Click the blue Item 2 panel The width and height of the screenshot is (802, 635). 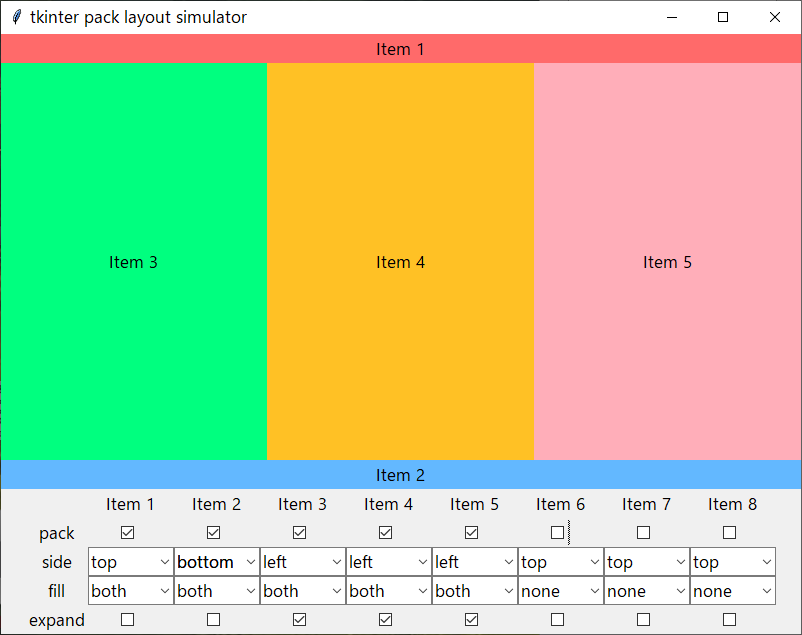point(401,475)
